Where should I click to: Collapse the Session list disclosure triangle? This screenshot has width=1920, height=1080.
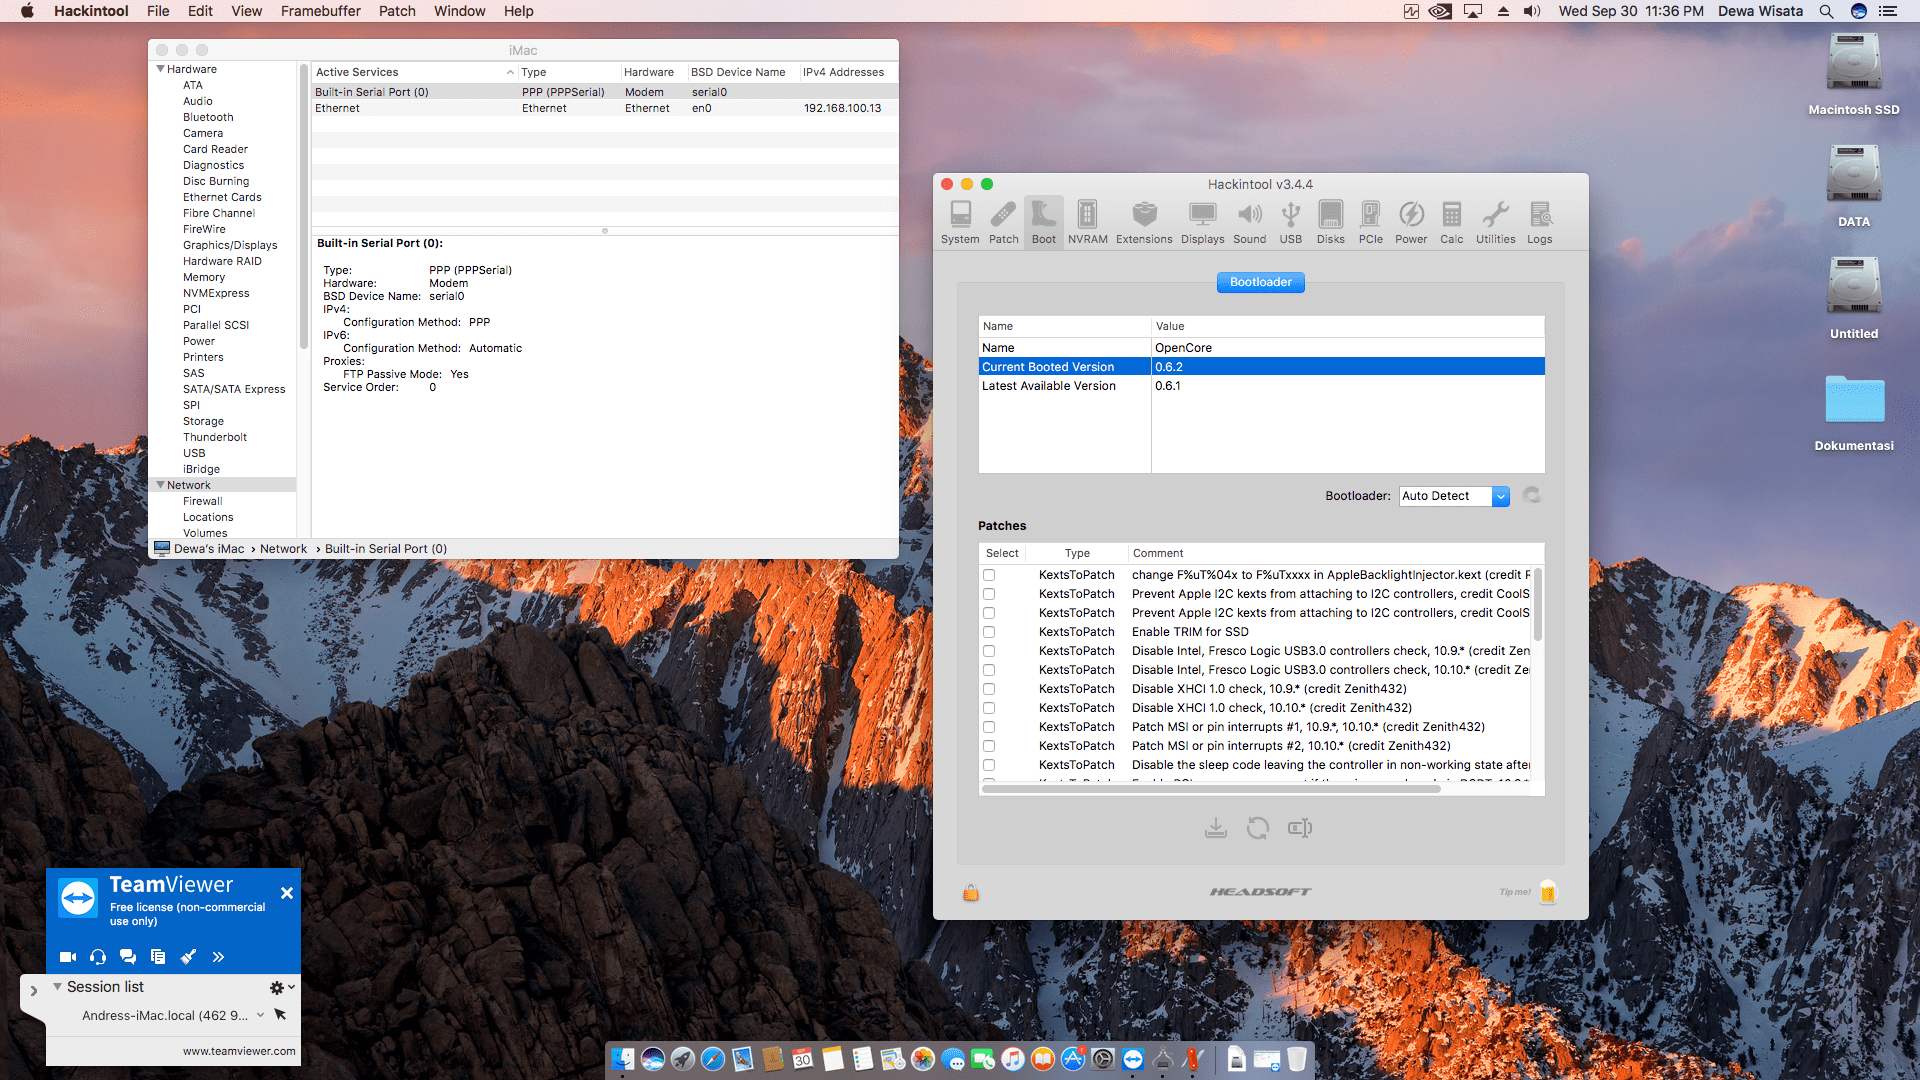click(58, 987)
